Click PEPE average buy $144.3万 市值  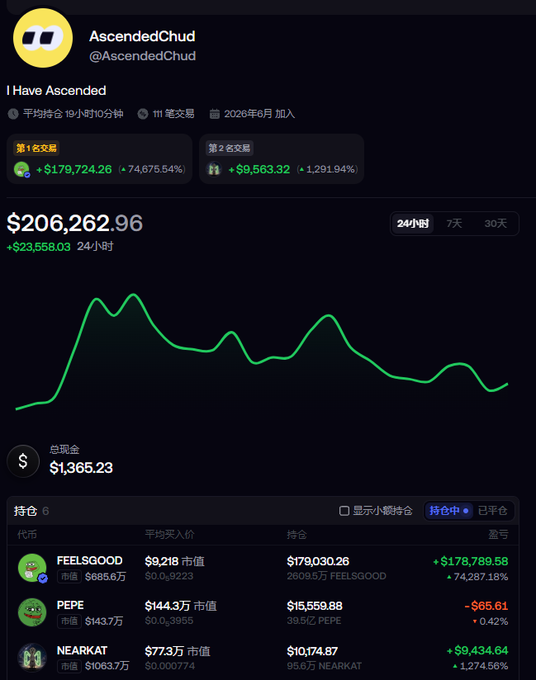(181, 606)
